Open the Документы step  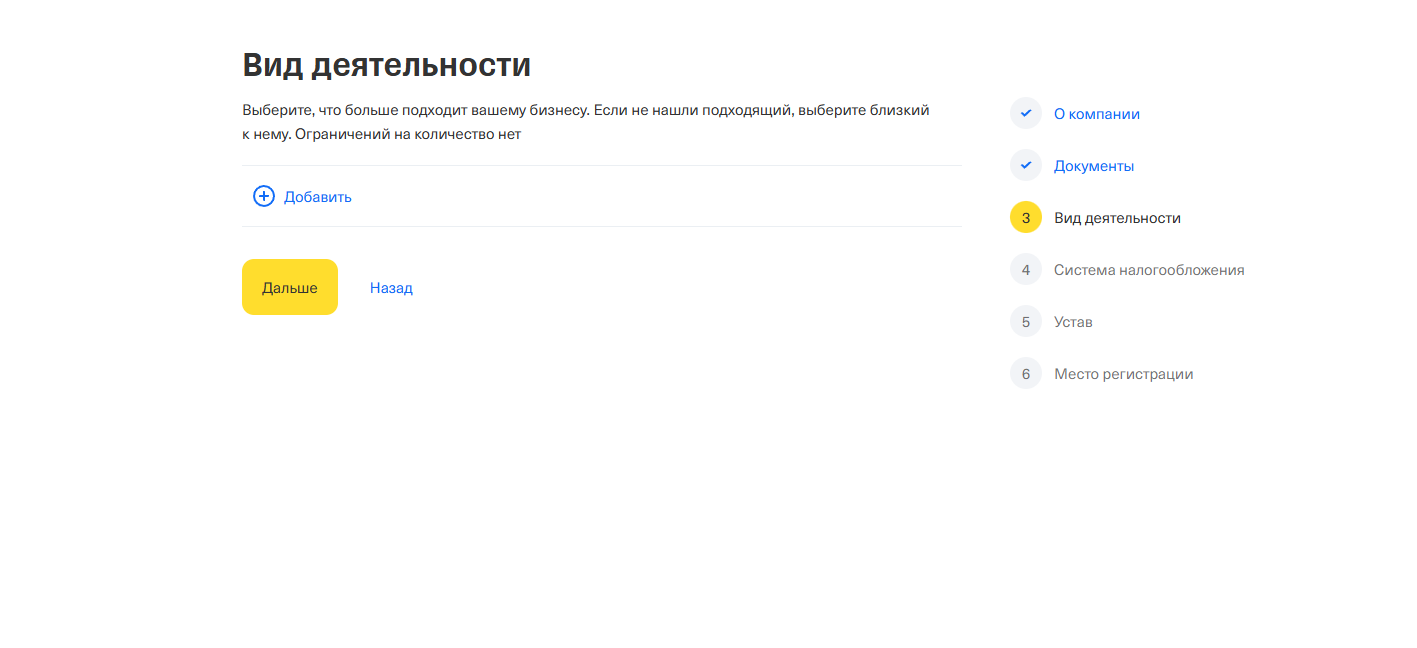(1094, 166)
